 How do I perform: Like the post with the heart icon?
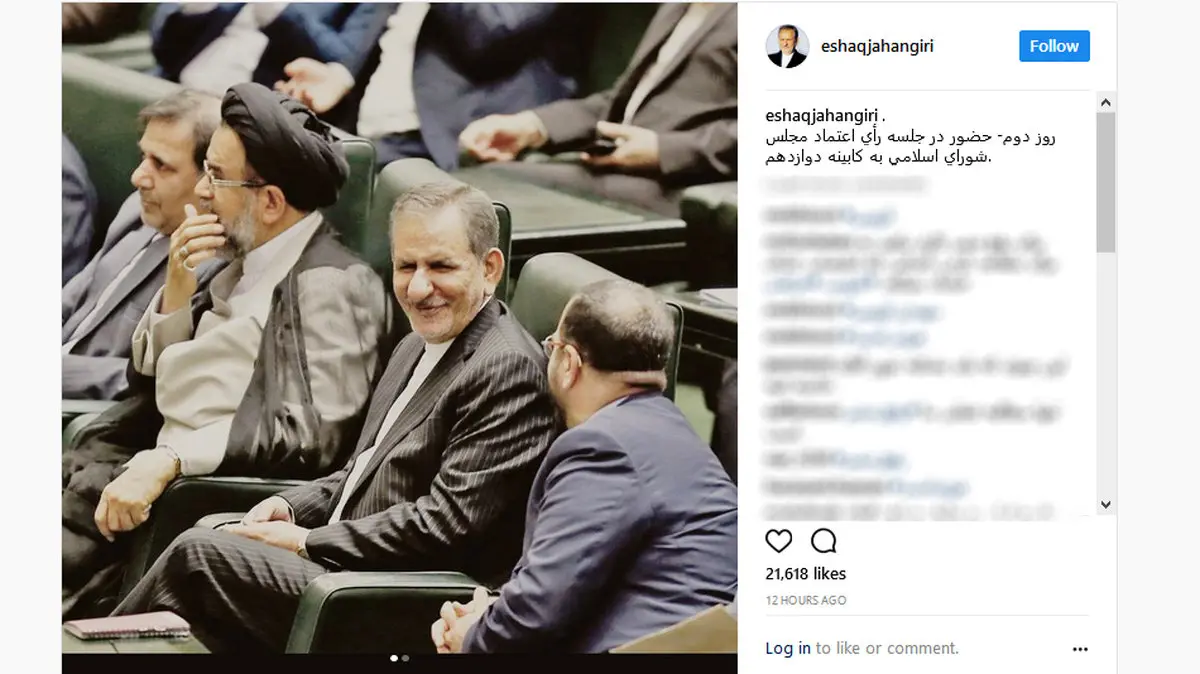click(778, 541)
